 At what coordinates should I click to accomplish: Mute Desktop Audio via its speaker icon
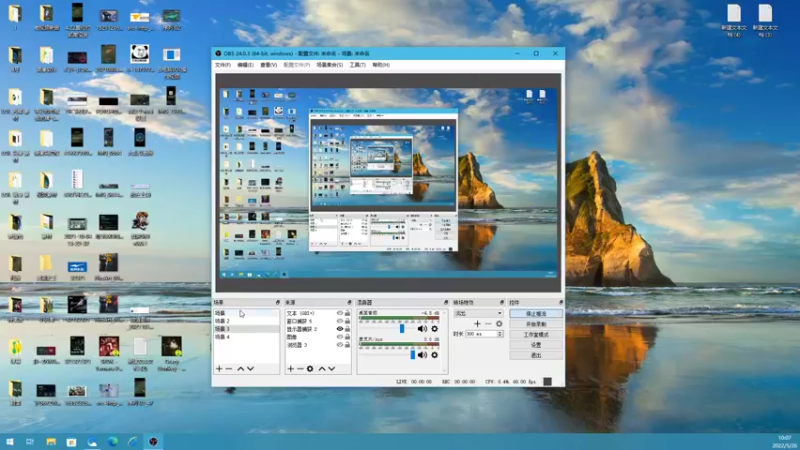[422, 329]
